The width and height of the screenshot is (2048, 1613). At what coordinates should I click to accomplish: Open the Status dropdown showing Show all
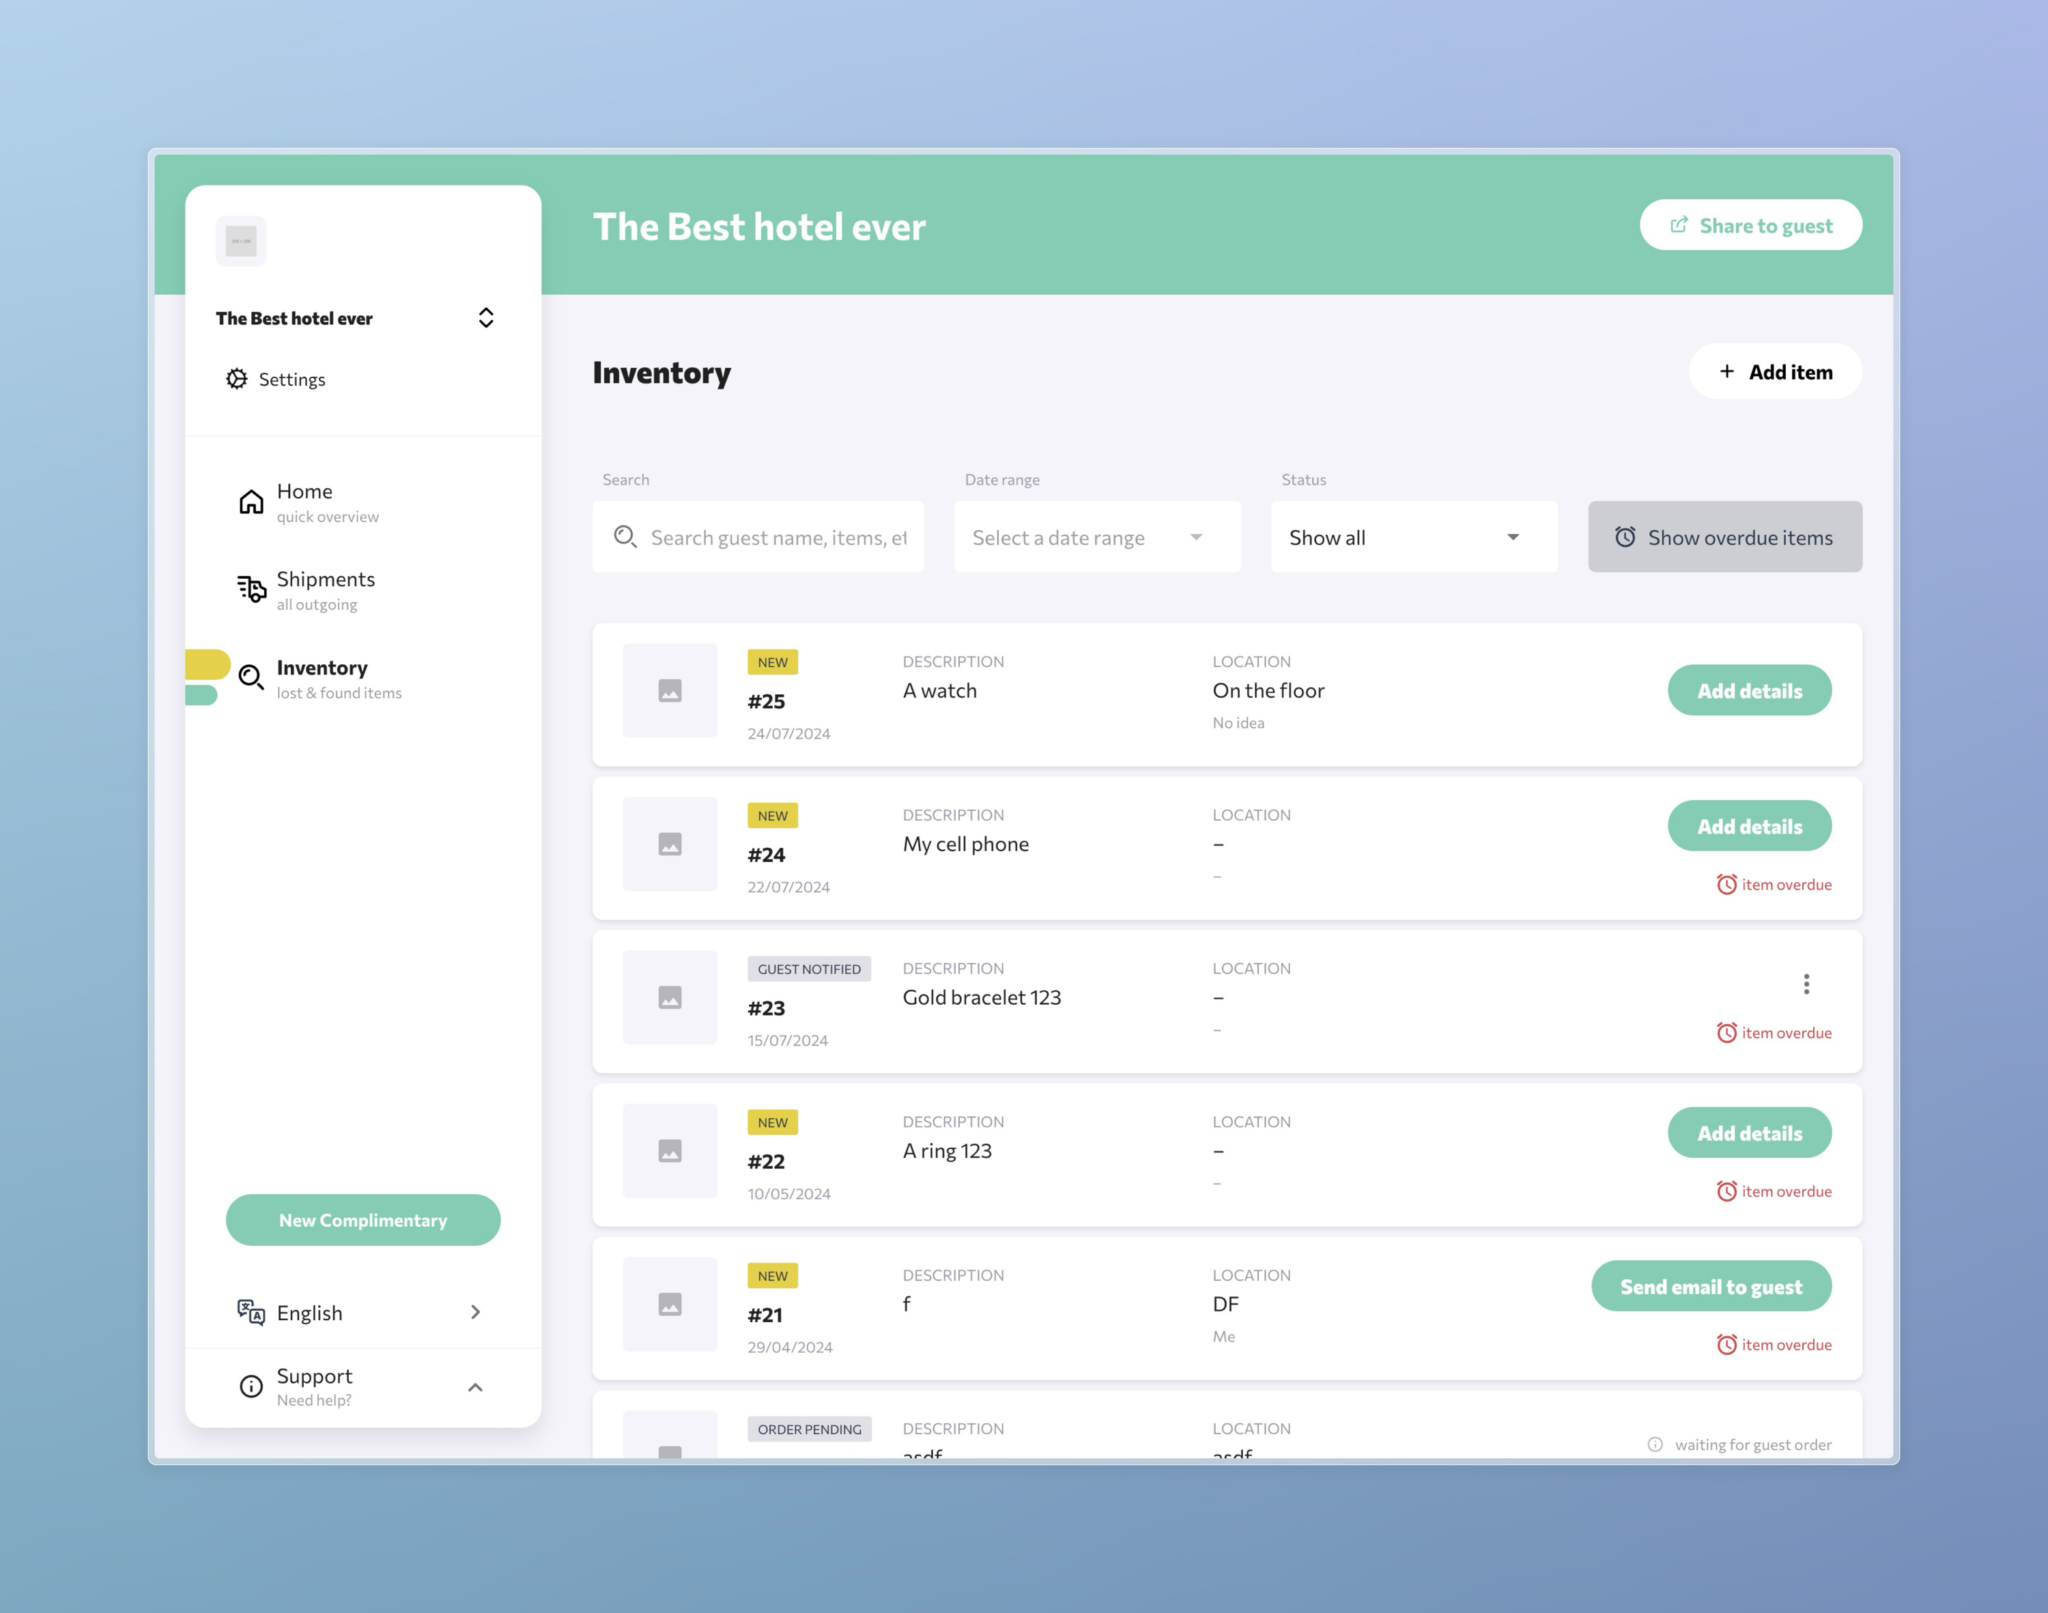click(1412, 537)
